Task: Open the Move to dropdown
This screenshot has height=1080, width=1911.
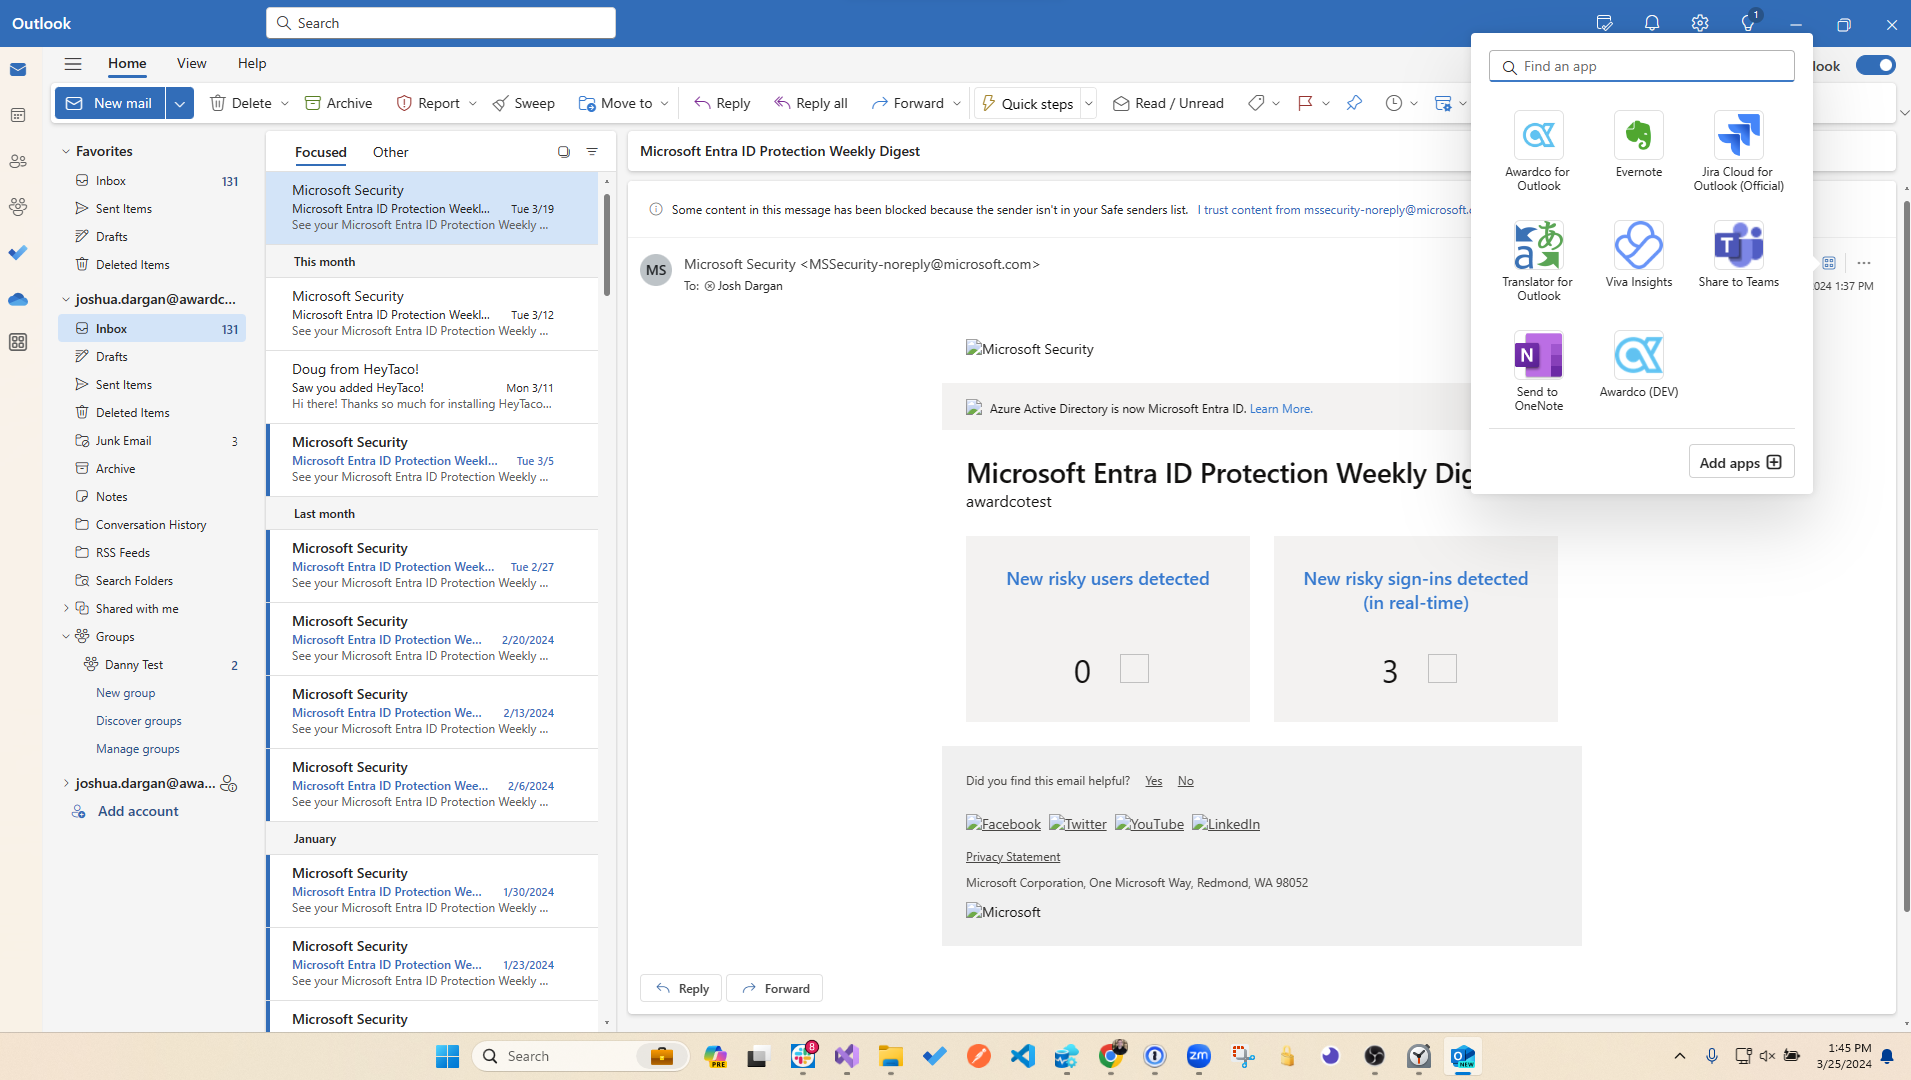Action: pyautogui.click(x=665, y=103)
